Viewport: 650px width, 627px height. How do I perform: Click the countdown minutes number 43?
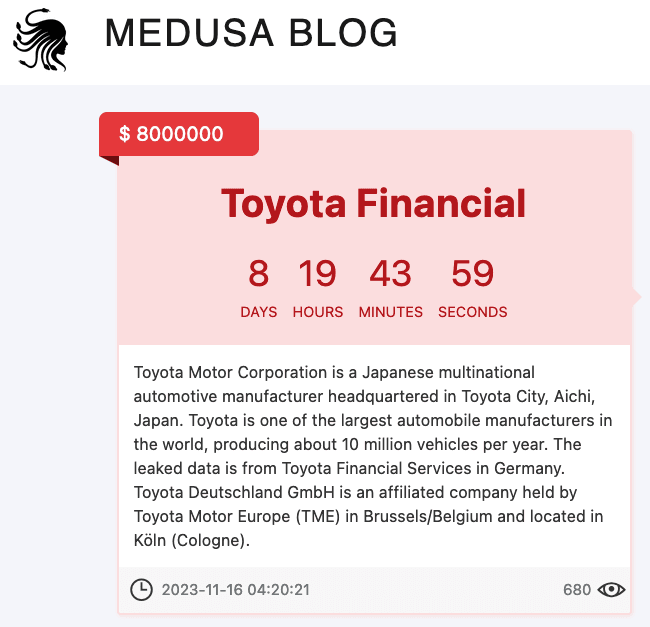click(390, 273)
